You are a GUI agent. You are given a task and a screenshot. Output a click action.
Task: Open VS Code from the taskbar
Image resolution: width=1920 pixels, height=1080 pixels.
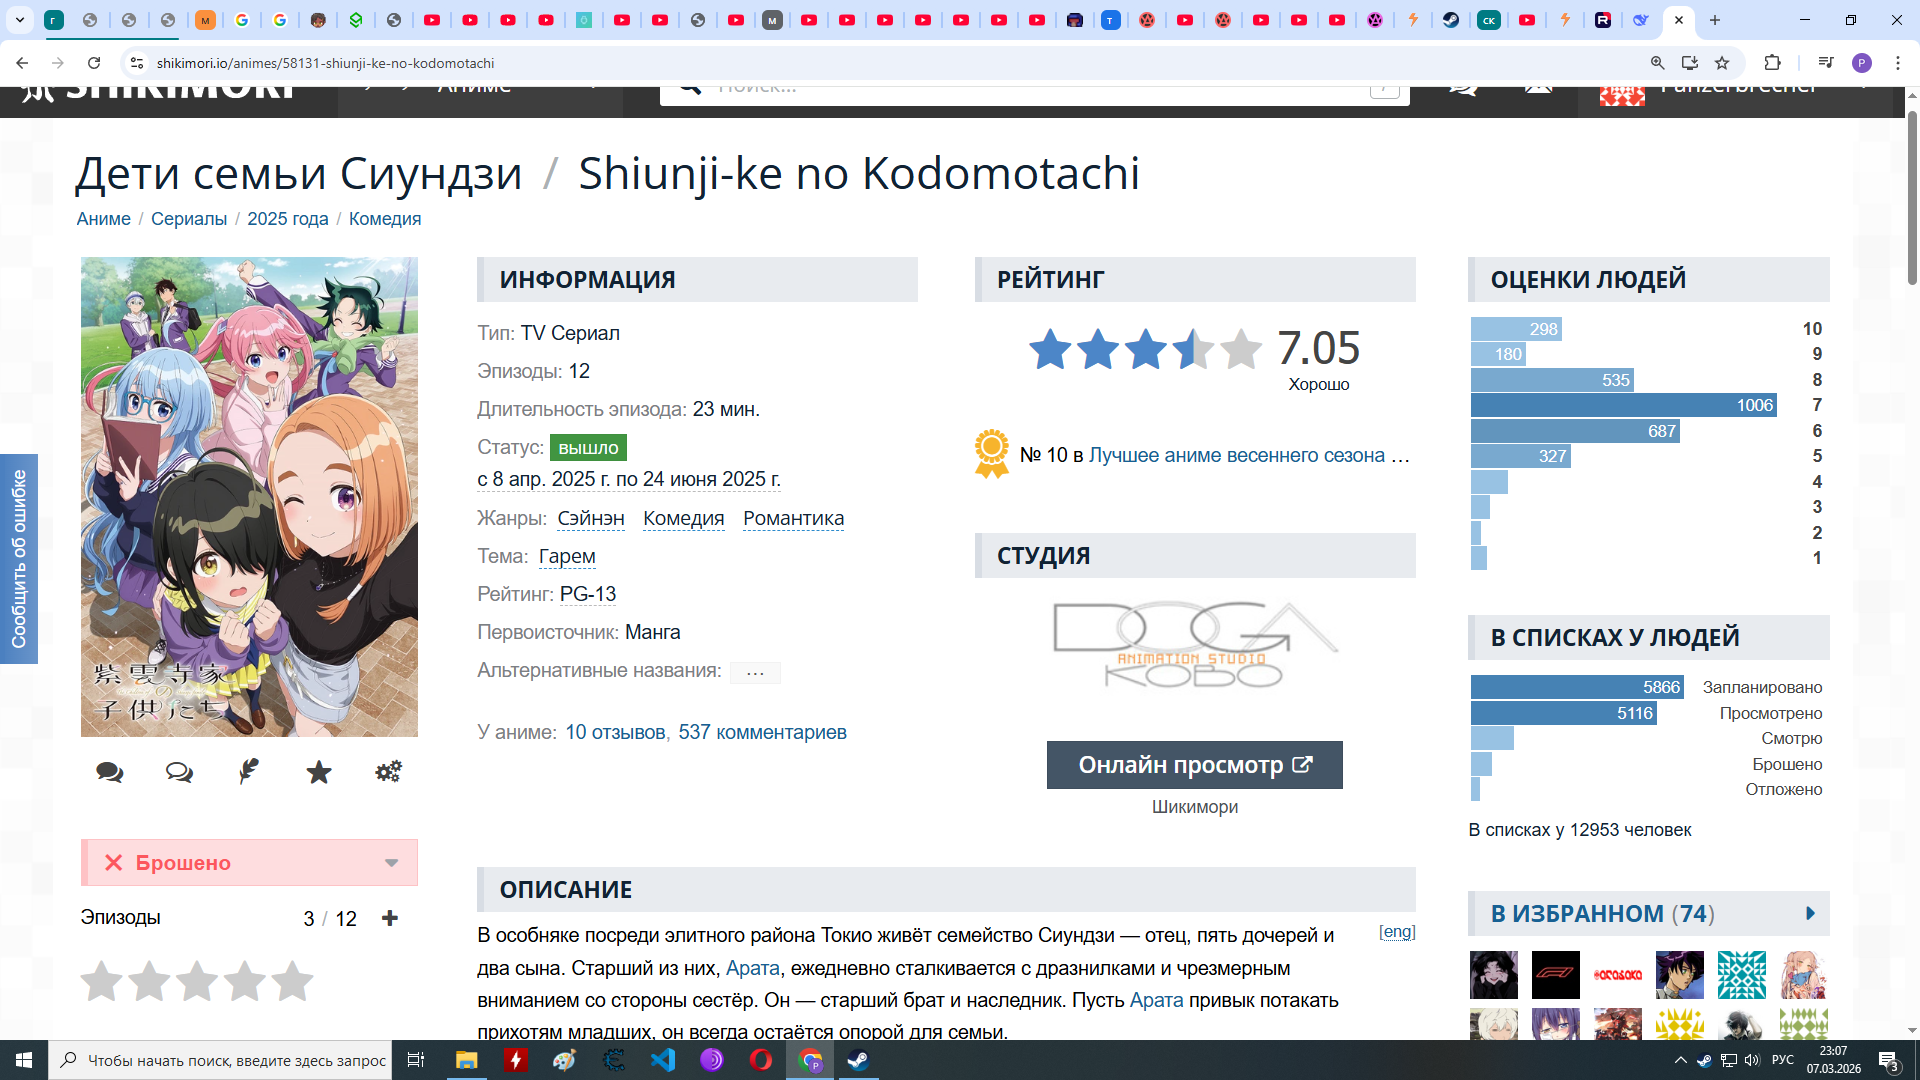pyautogui.click(x=663, y=1060)
